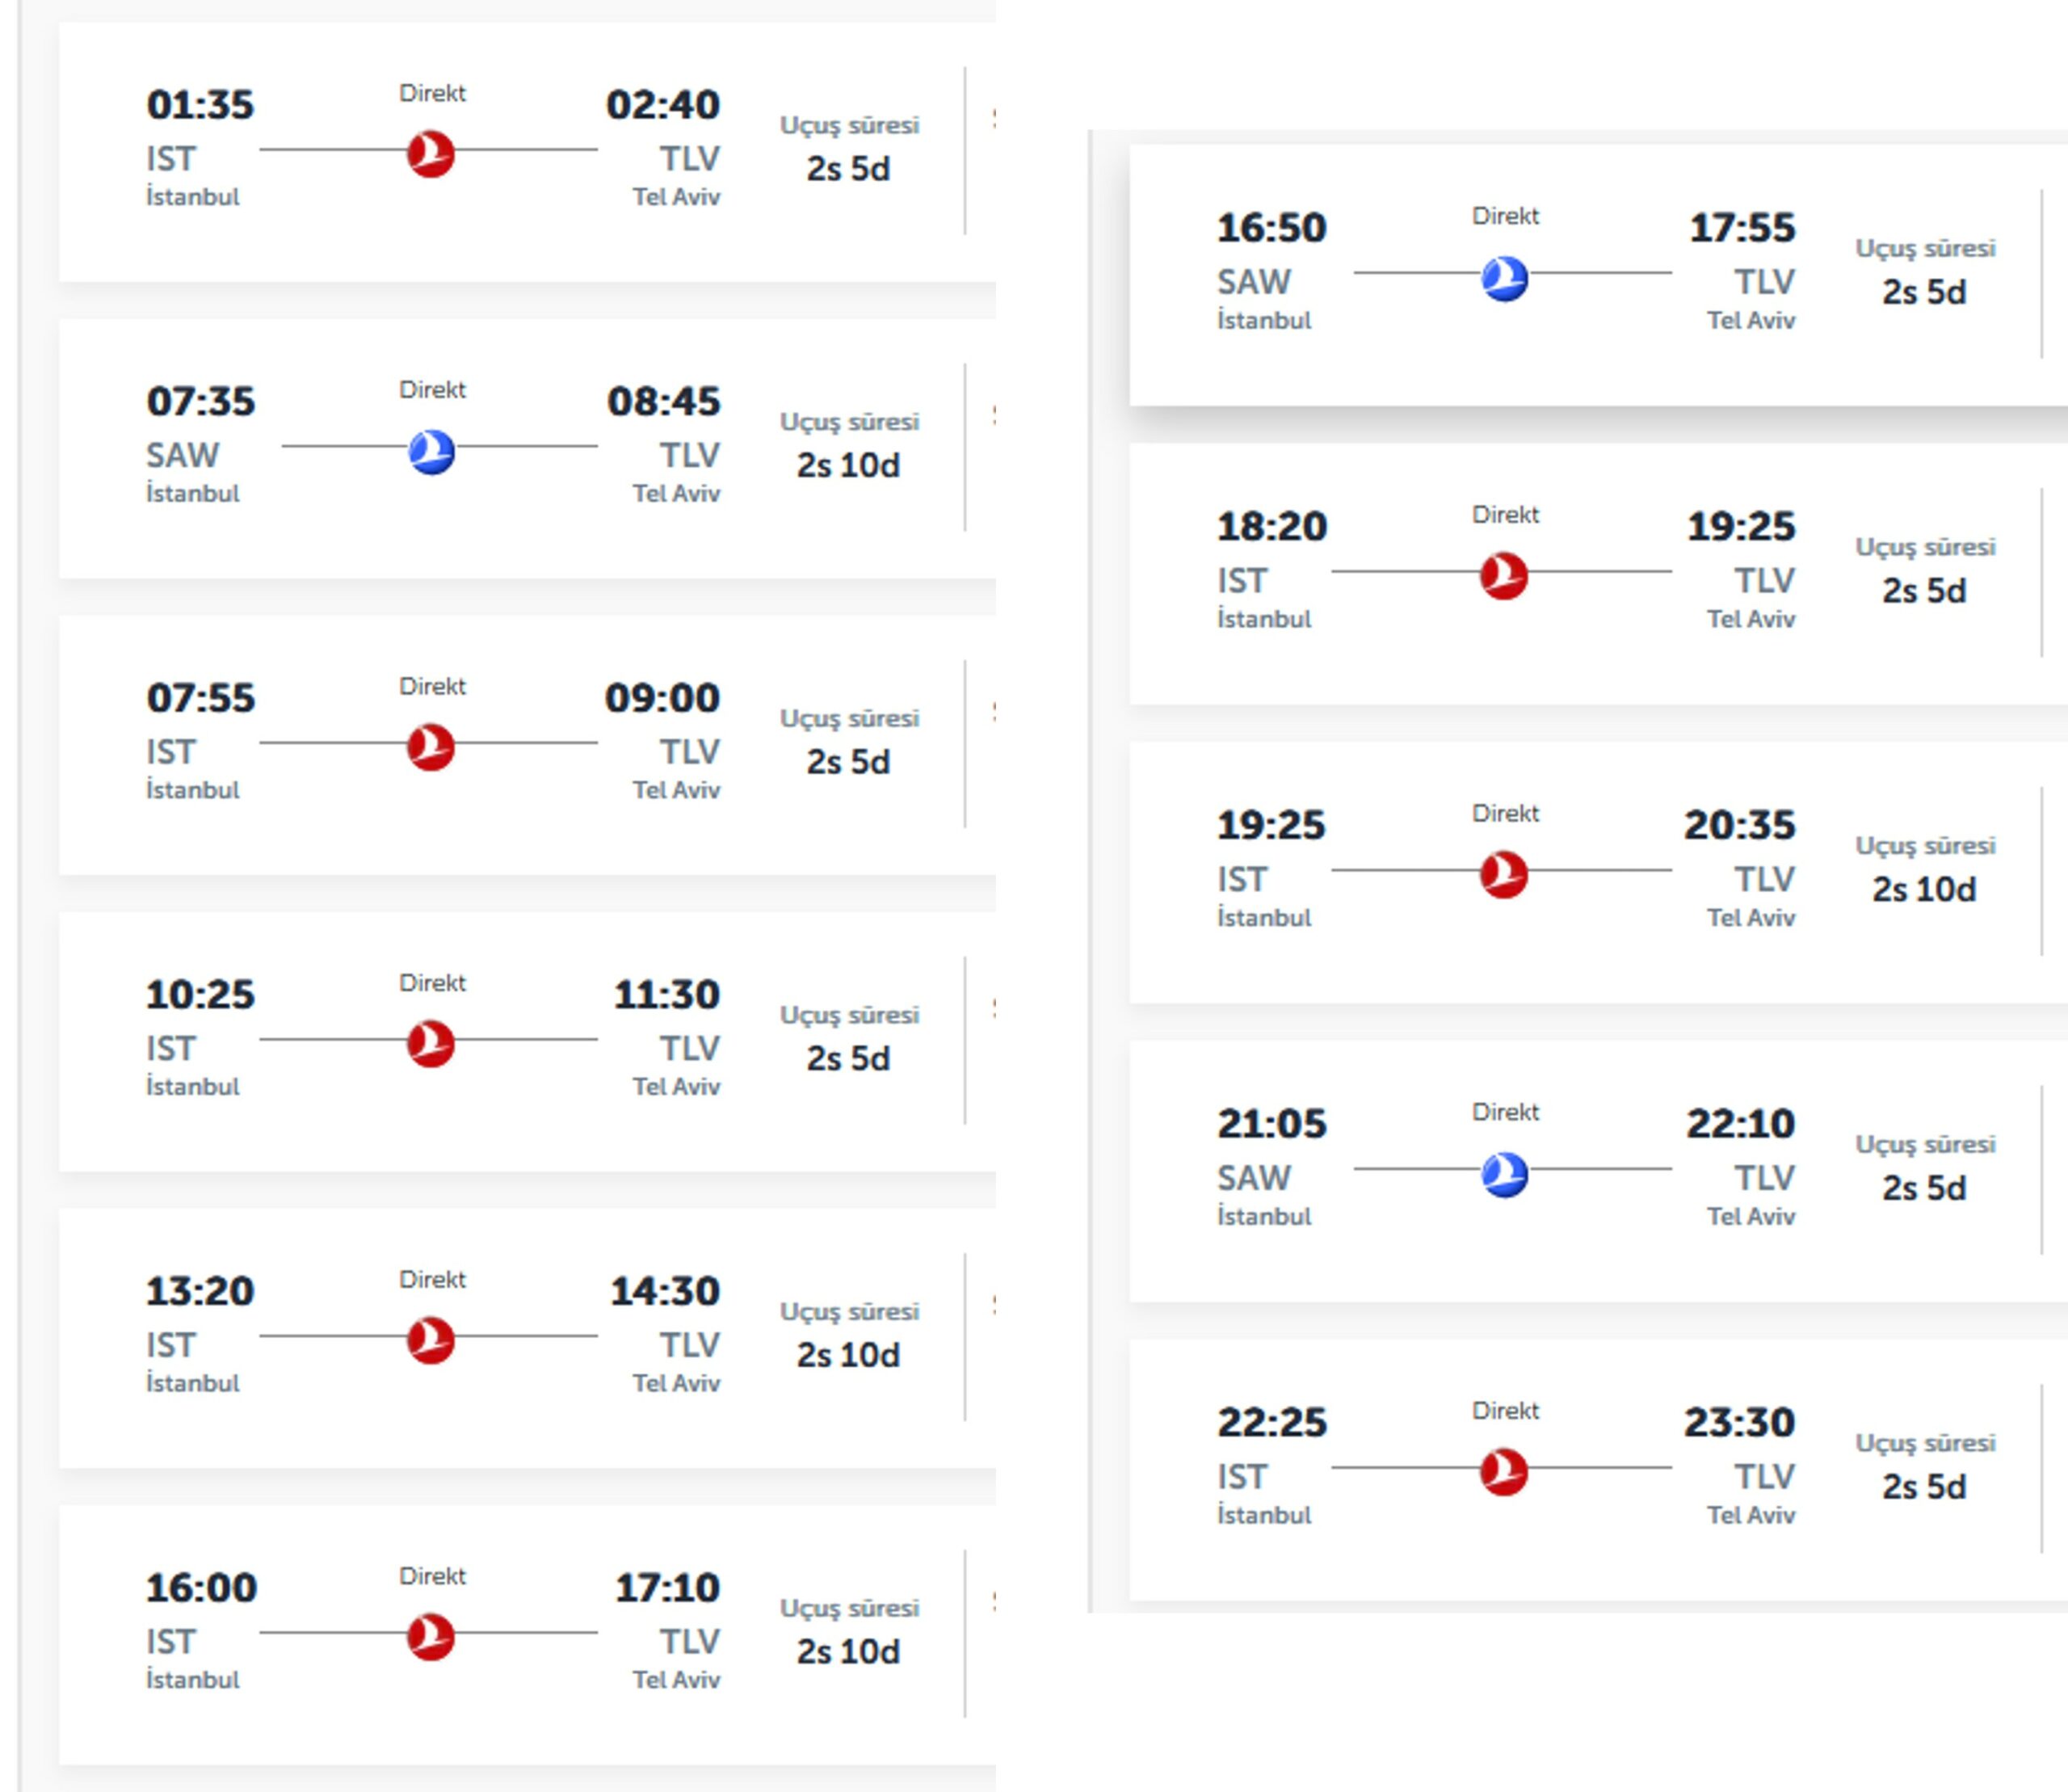Viewport: 2068px width, 1792px height.
Task: Click 2s 10d duration of 16:00 flight
Action: 848,1651
